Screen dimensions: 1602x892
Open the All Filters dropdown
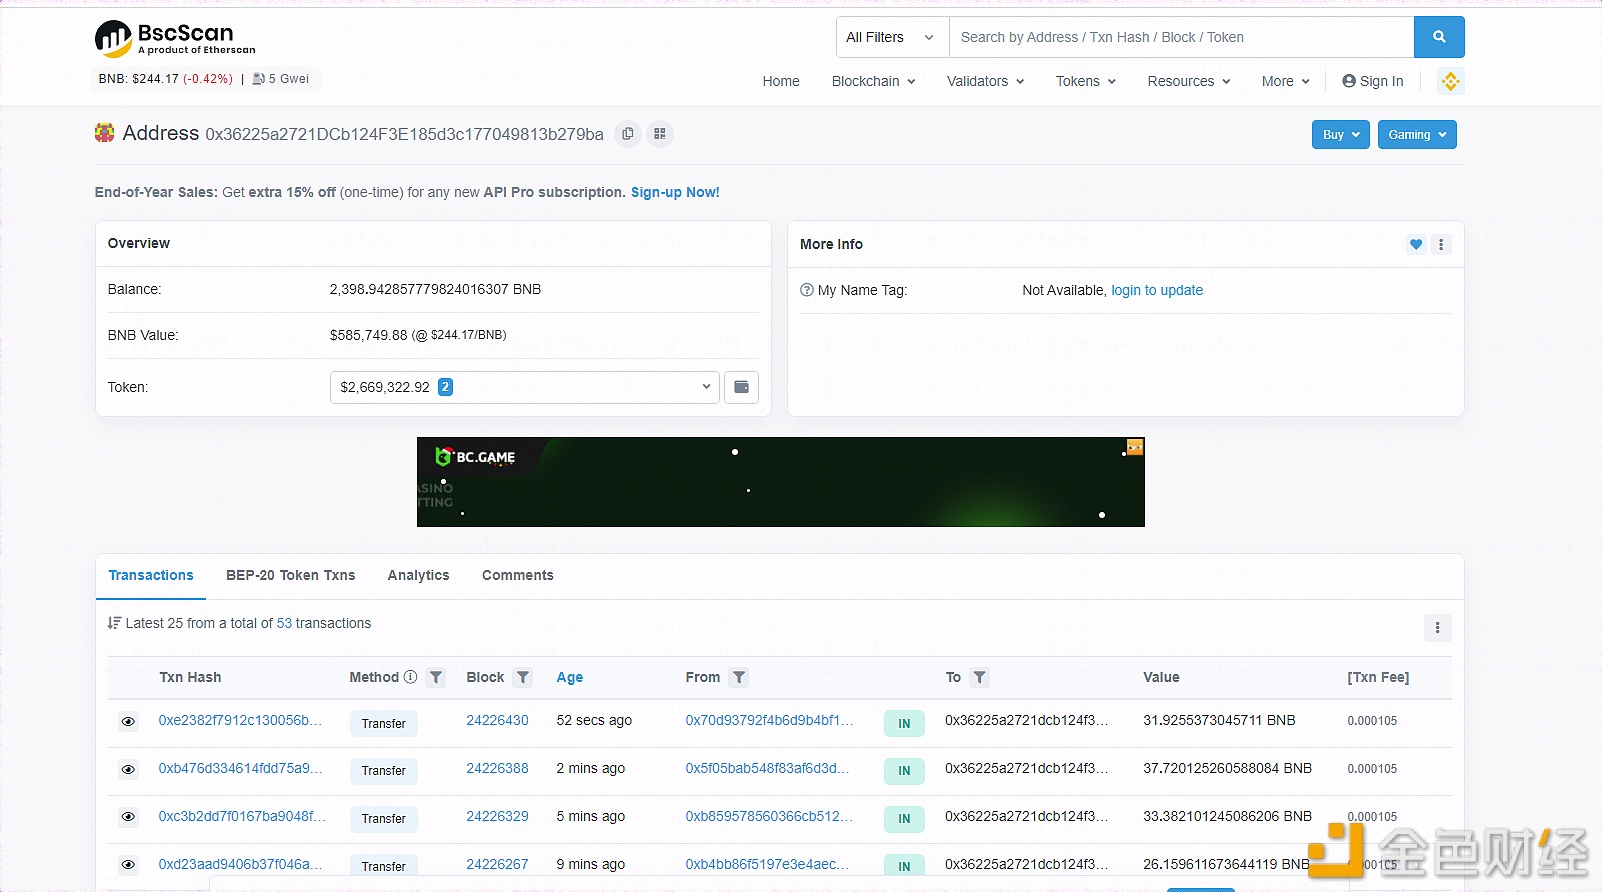click(x=892, y=37)
